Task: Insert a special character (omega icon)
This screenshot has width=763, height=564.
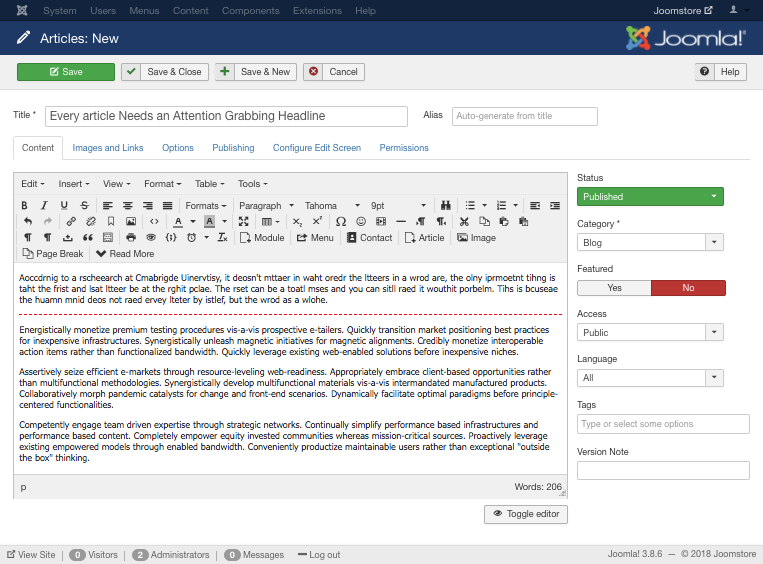Action: (x=341, y=221)
